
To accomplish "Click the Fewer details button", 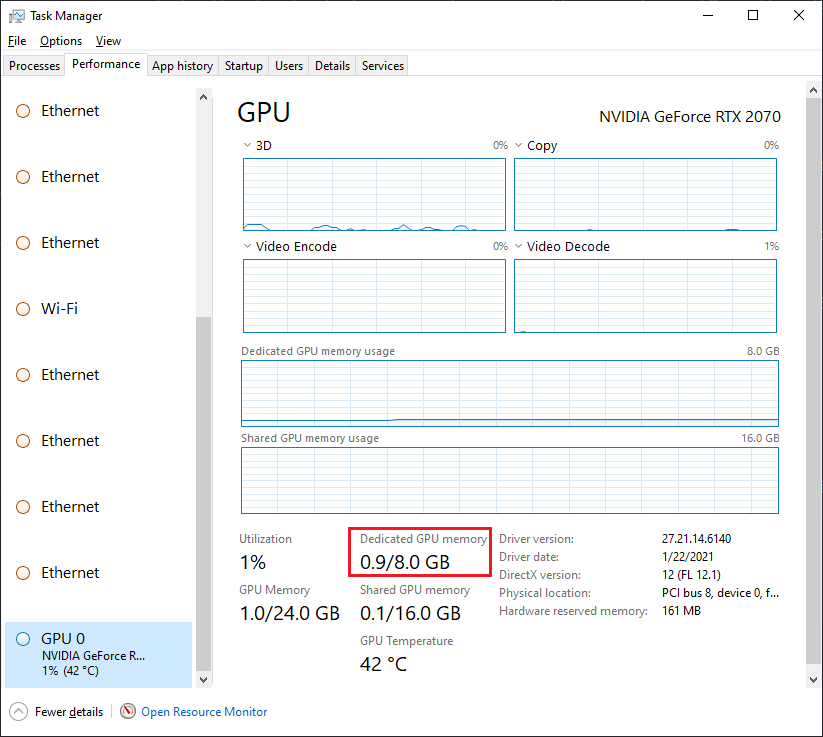I will (x=68, y=712).
